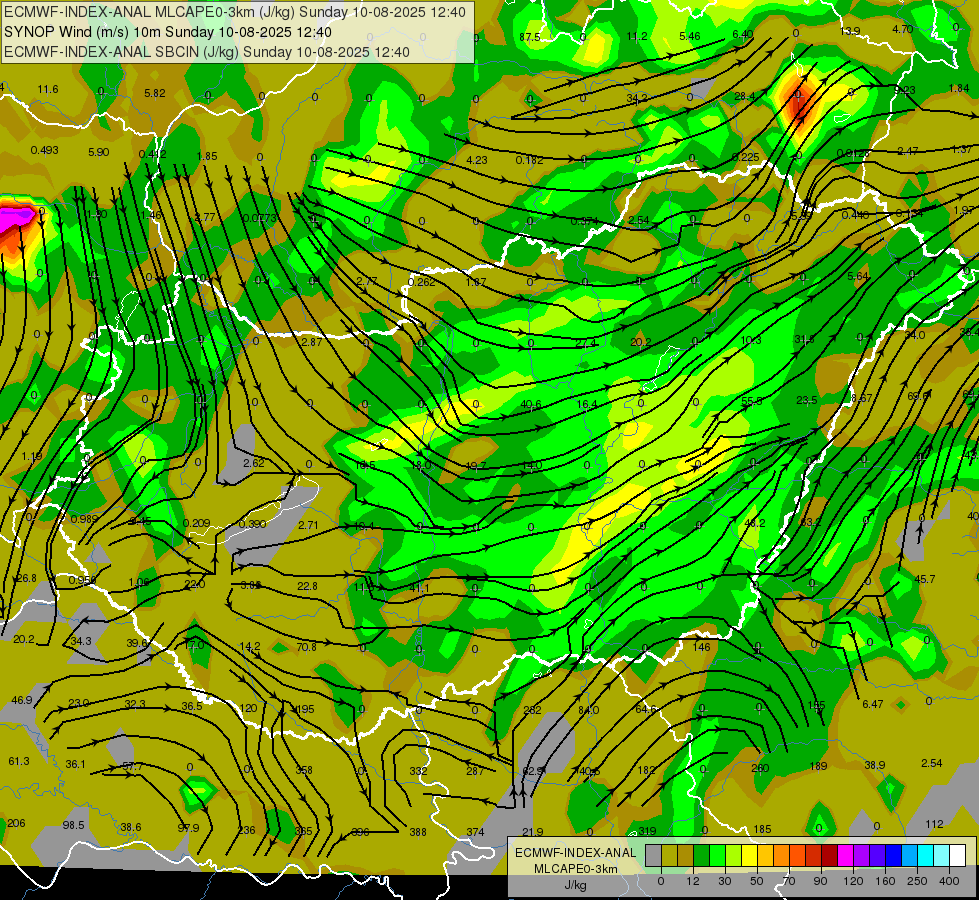Click the map value 5.82

155,93
